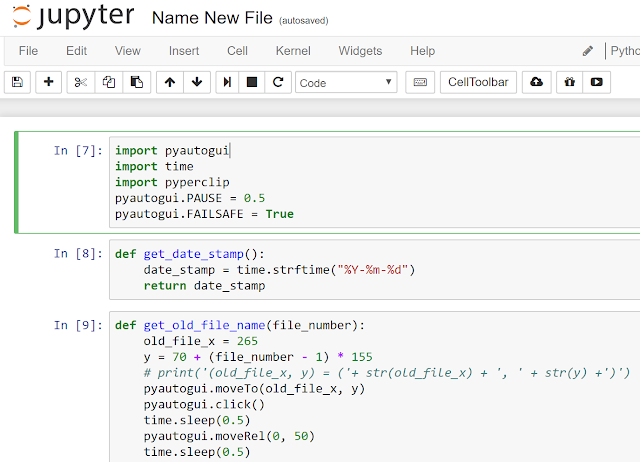640x462 pixels.
Task: Copy selected cells icon
Action: [109, 82]
